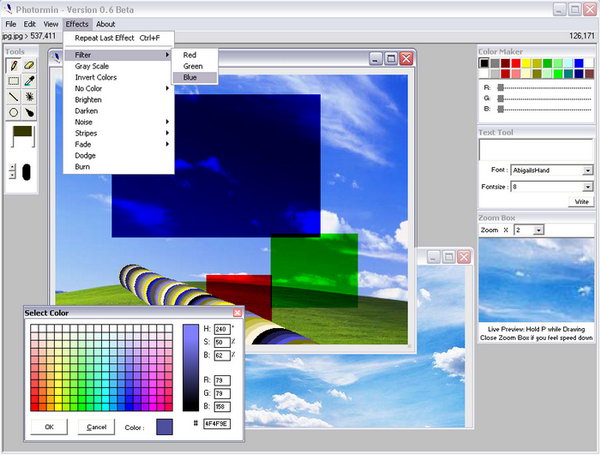Apply Invert Colors effect
Image resolution: width=600 pixels, height=455 pixels.
tap(119, 77)
